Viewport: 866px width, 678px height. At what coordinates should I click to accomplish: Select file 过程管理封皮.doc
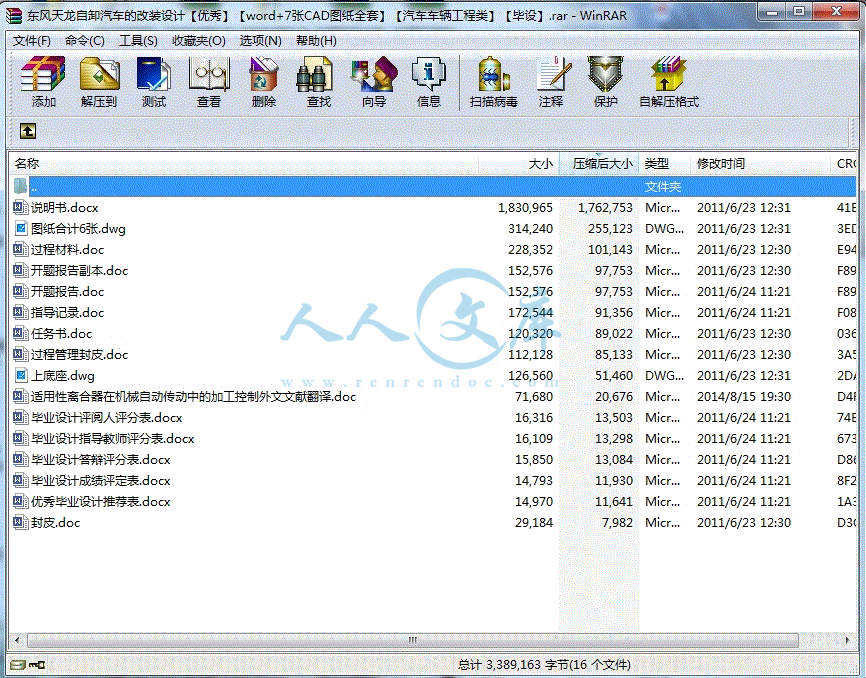[x=80, y=354]
